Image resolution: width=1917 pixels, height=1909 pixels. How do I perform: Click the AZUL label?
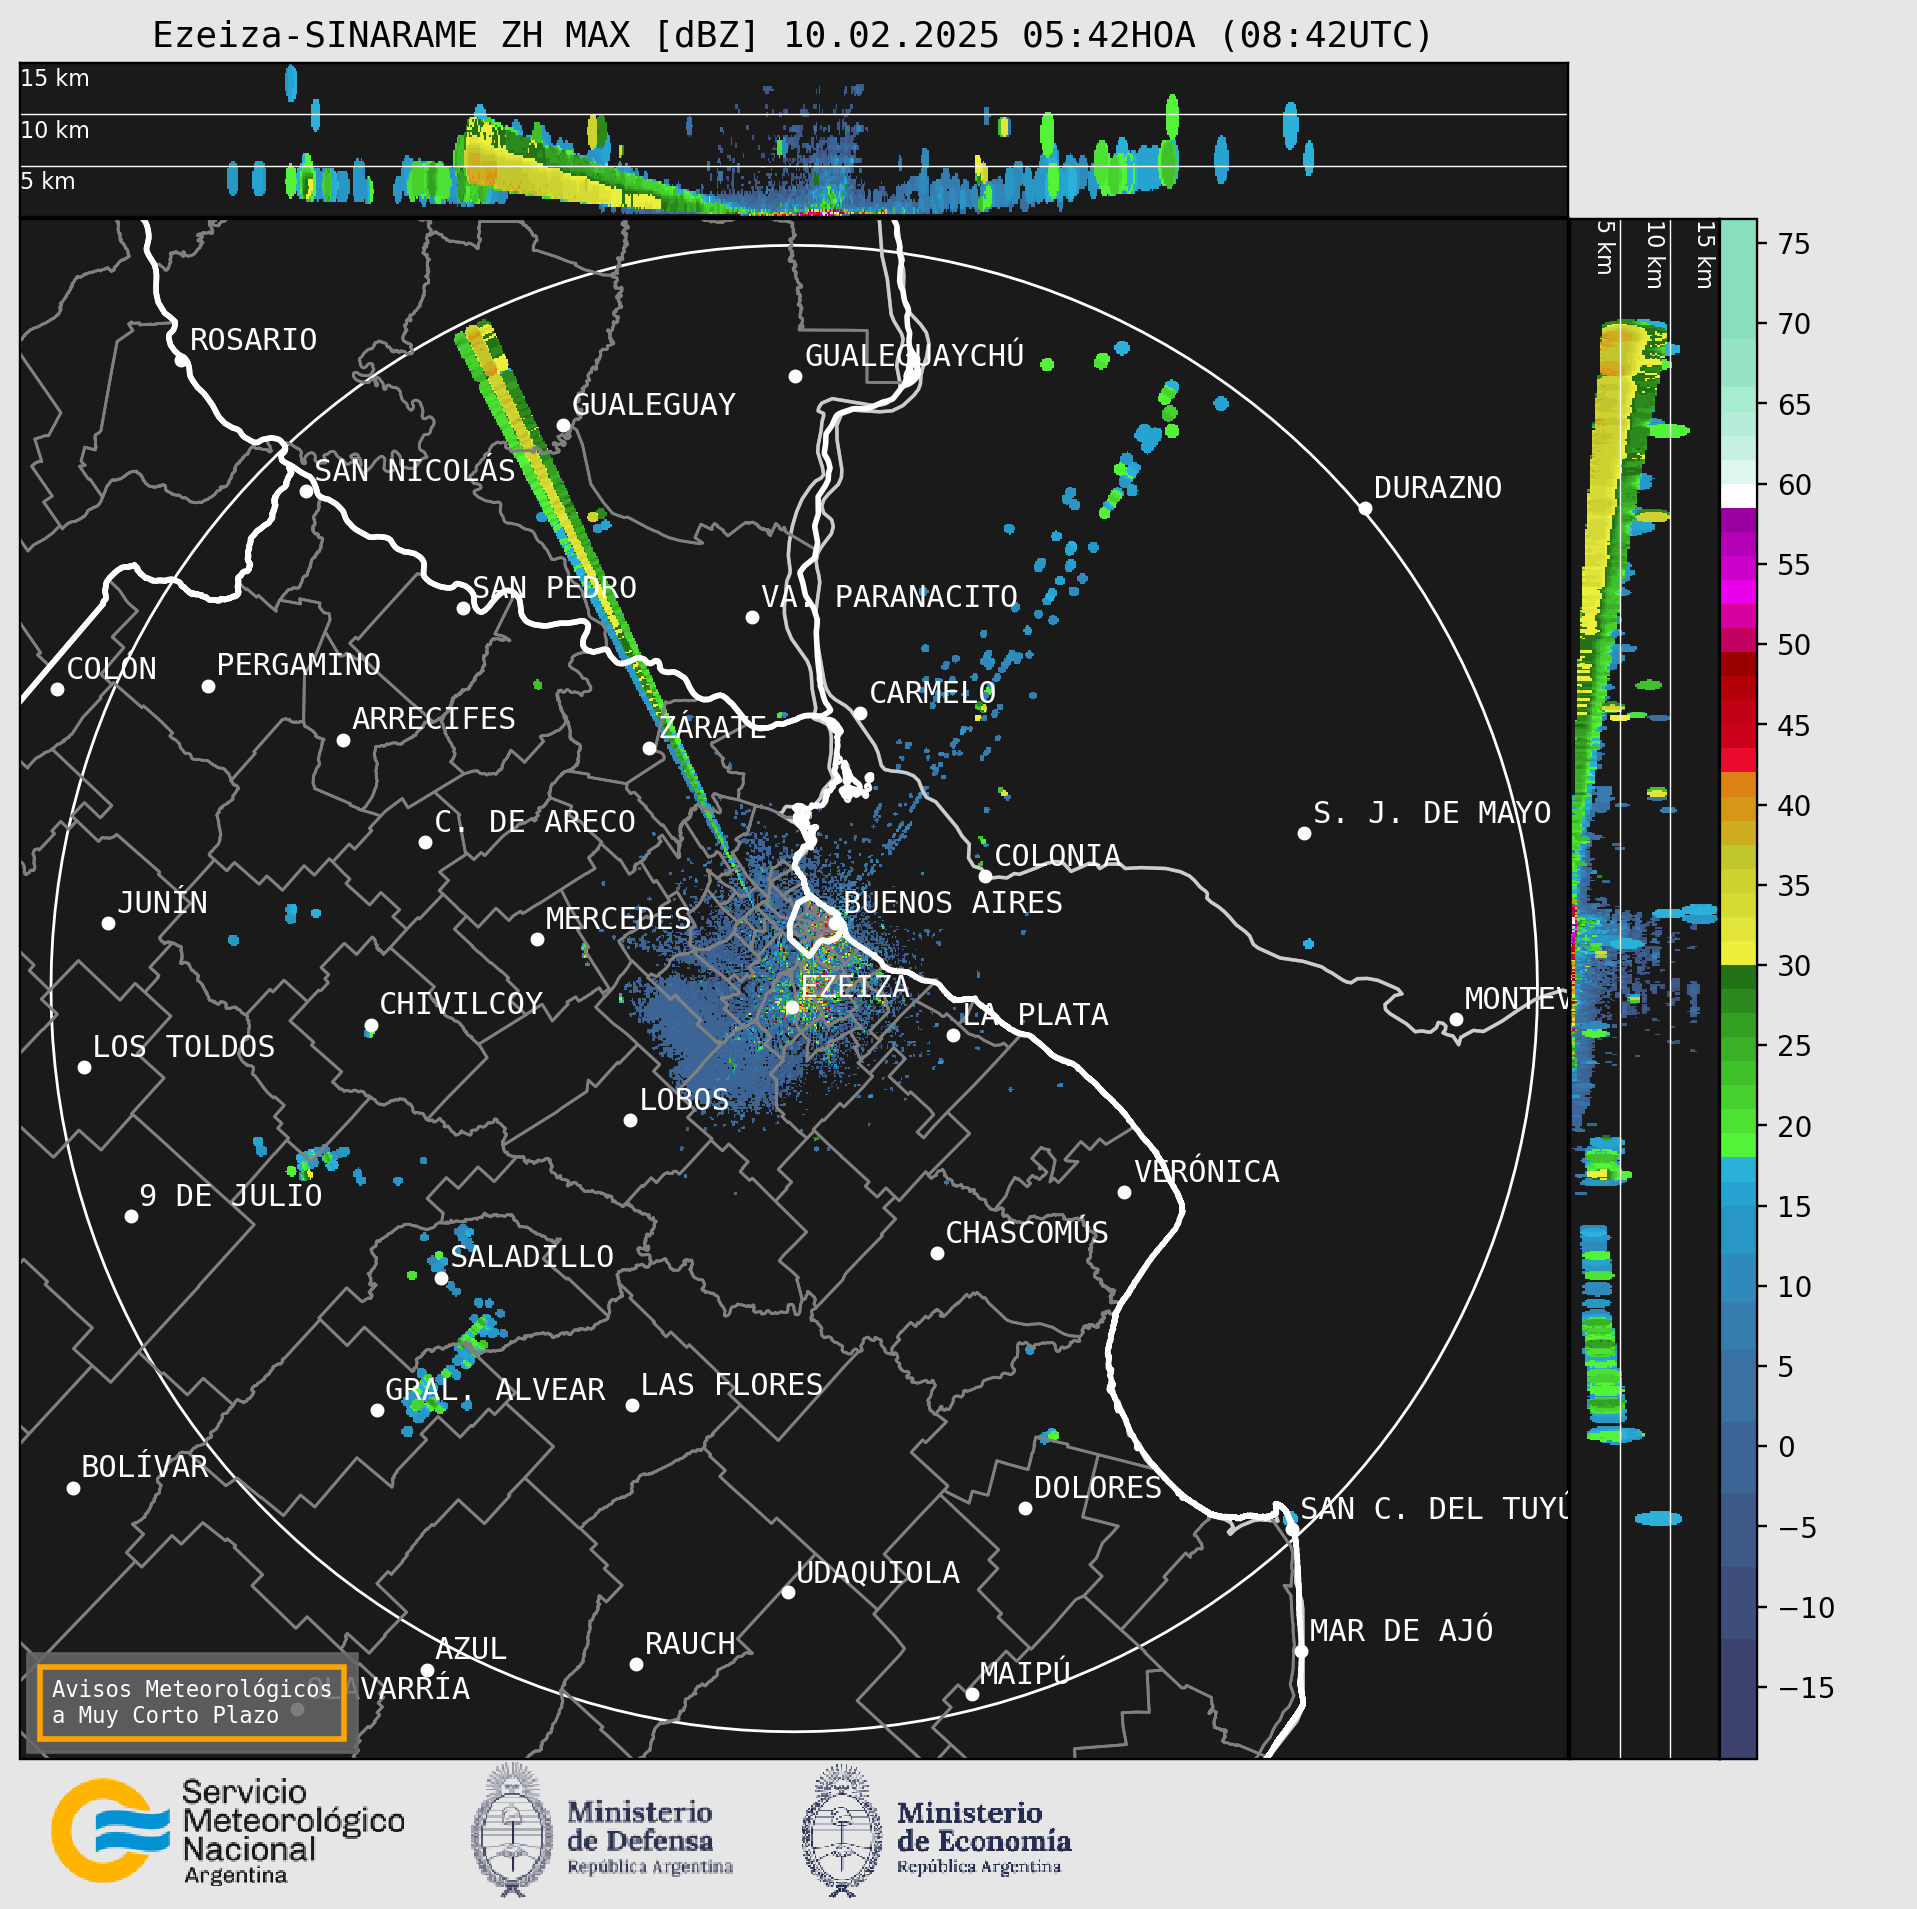pos(471,1649)
